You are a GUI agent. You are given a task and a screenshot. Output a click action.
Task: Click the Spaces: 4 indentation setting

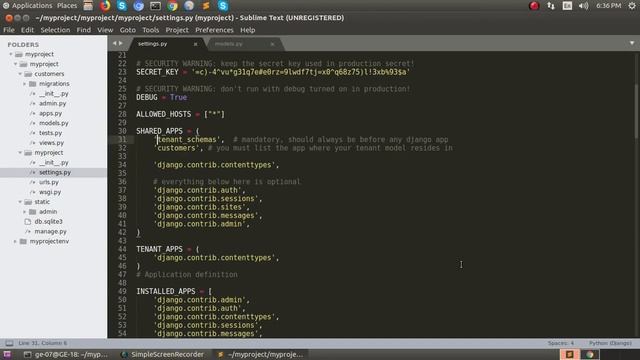click(560, 343)
